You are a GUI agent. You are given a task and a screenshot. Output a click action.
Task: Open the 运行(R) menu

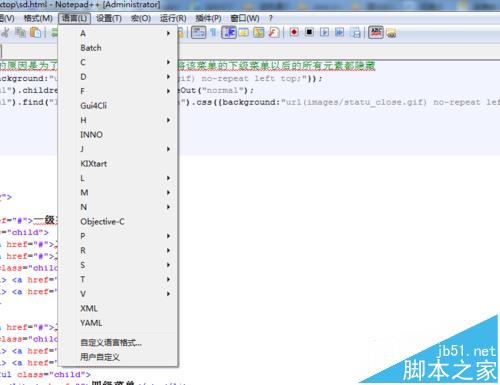173,18
